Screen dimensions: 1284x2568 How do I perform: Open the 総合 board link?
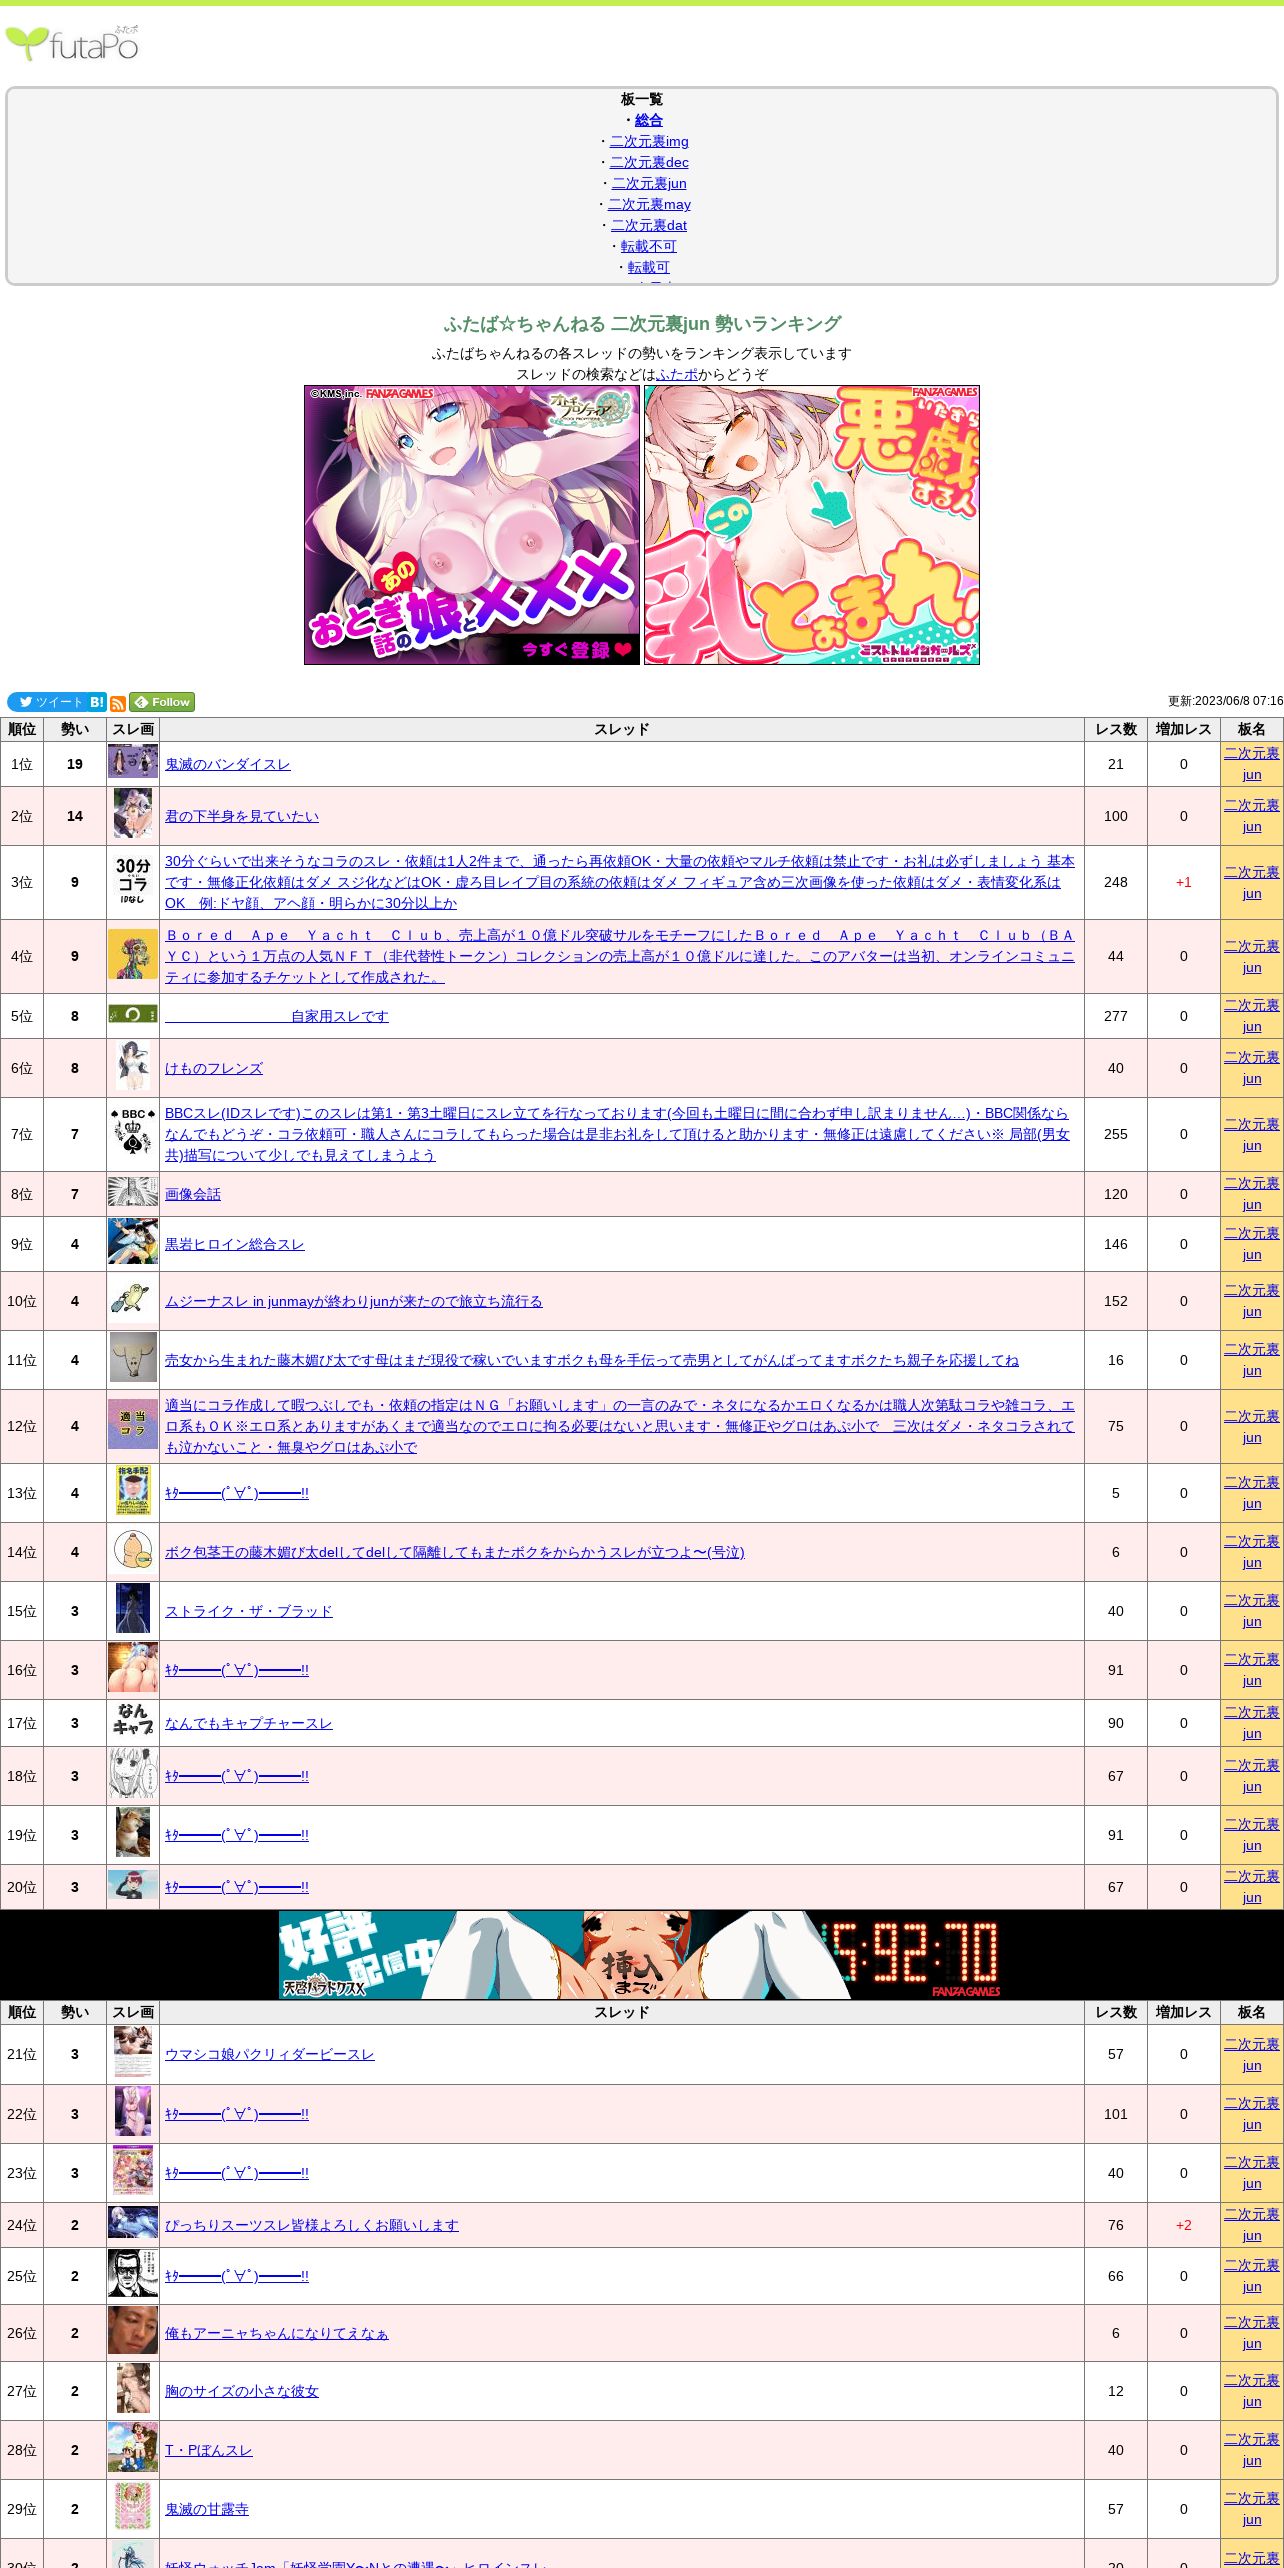coord(649,120)
